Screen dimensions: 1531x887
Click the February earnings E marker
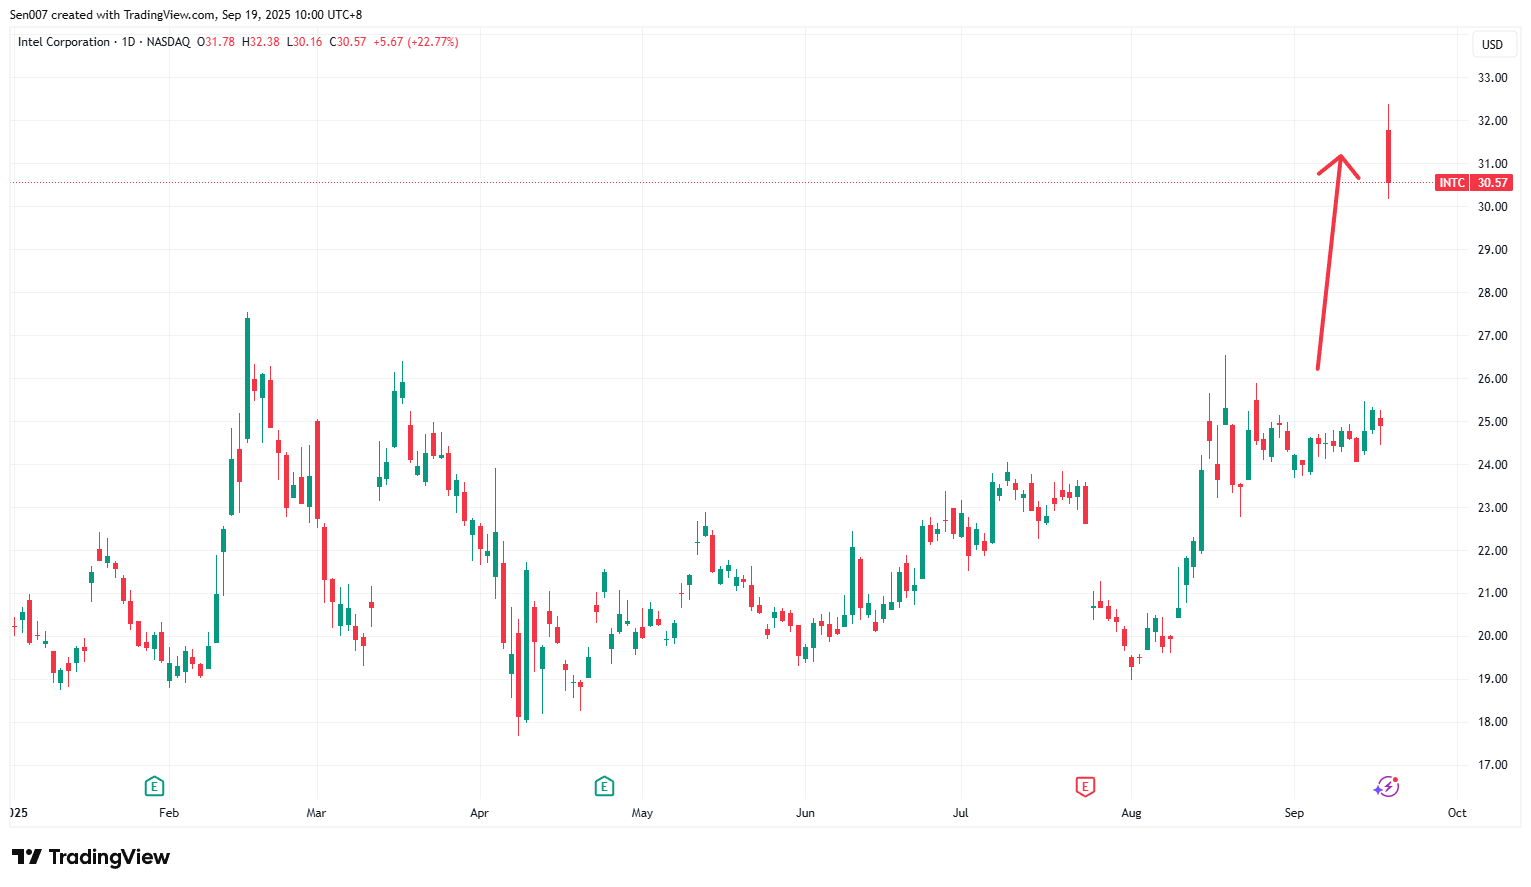pyautogui.click(x=154, y=786)
